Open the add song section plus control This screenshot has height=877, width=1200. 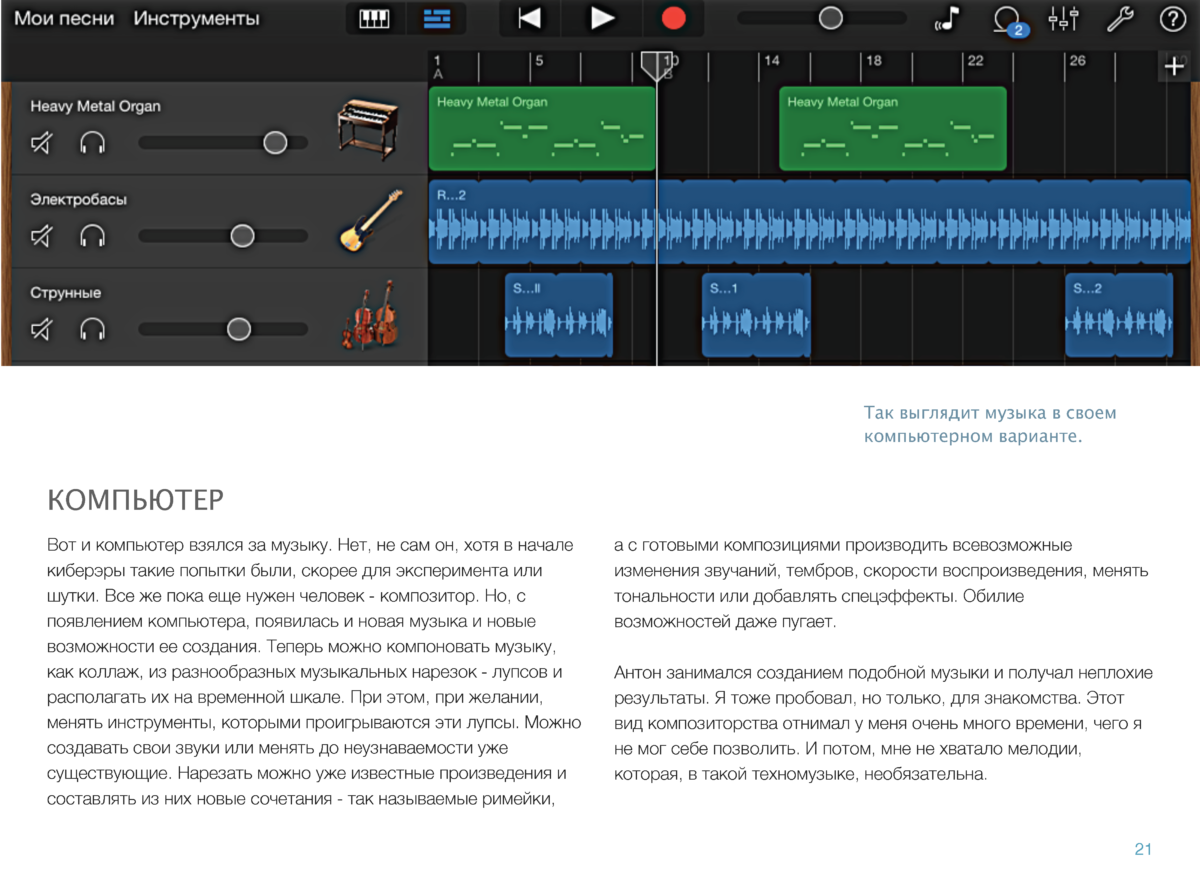(x=1172, y=66)
